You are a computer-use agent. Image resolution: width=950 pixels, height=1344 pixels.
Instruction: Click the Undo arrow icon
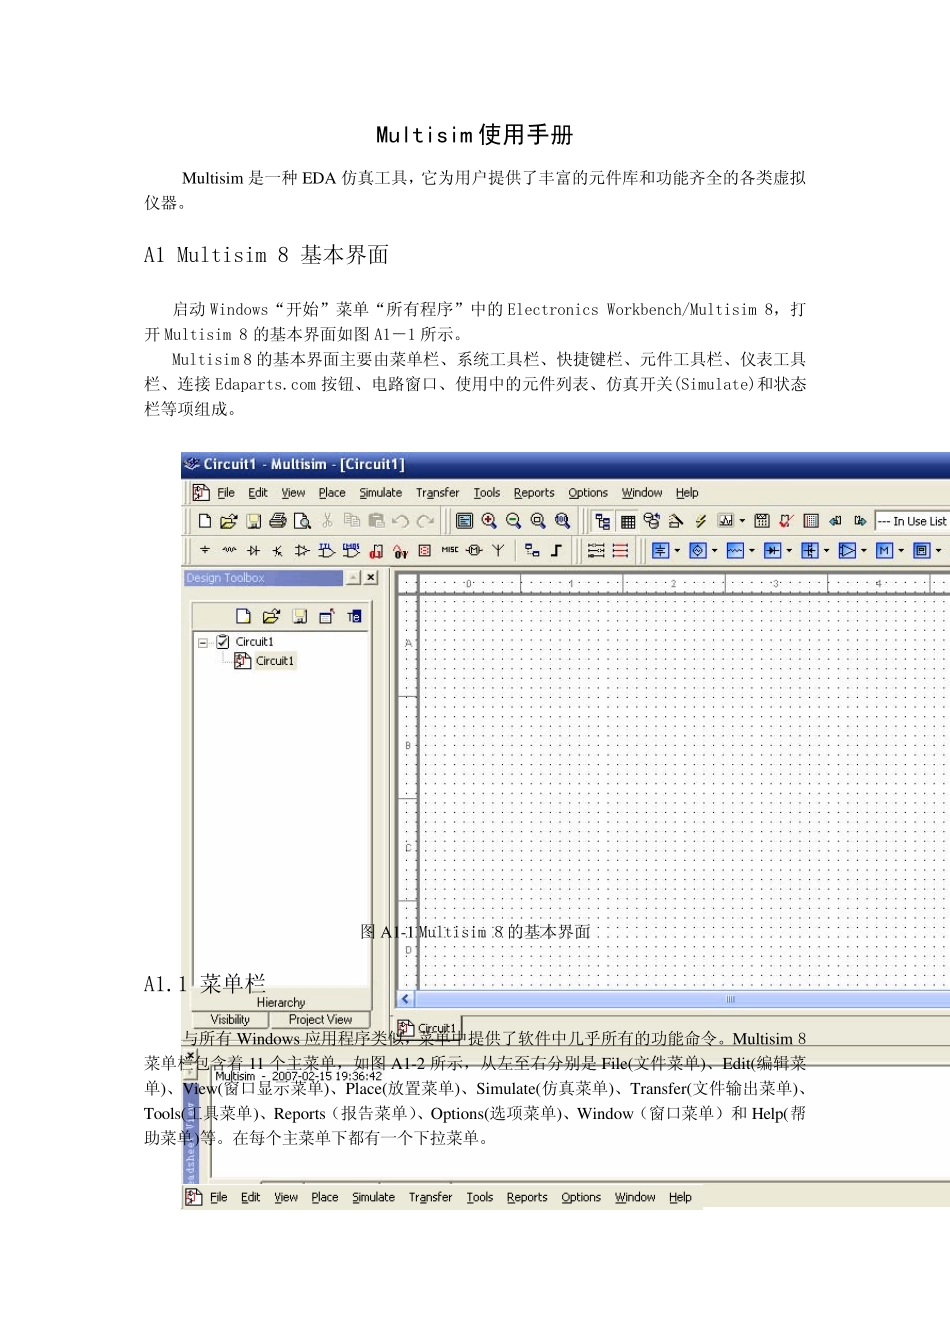tap(401, 521)
